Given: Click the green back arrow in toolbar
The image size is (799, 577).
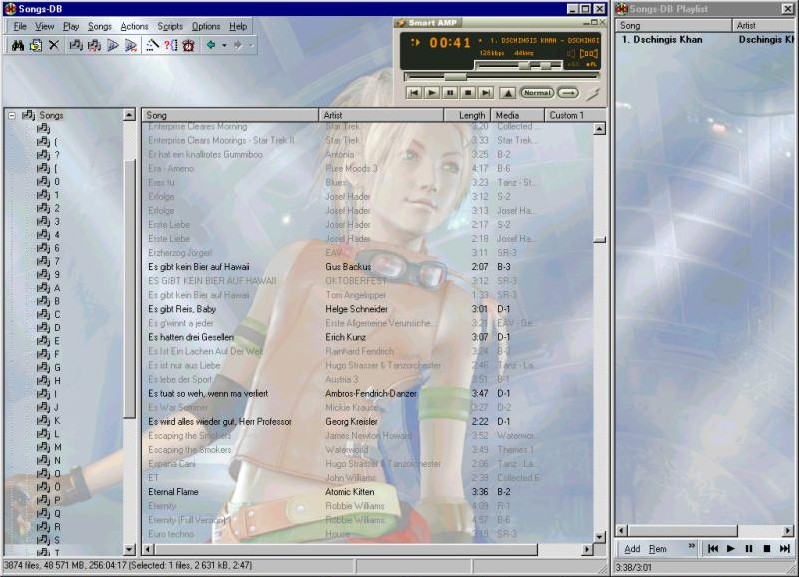Looking at the screenshot, I should 210,45.
